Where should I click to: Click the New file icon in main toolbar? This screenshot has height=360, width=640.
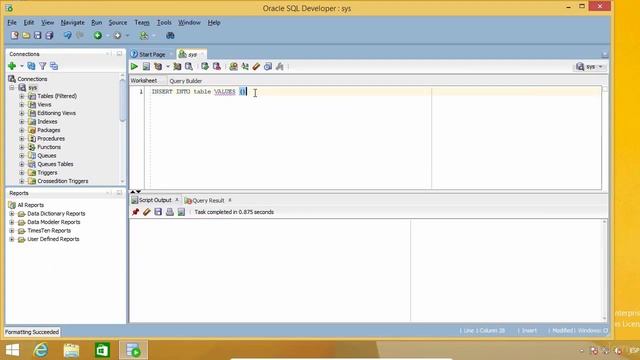coord(15,36)
